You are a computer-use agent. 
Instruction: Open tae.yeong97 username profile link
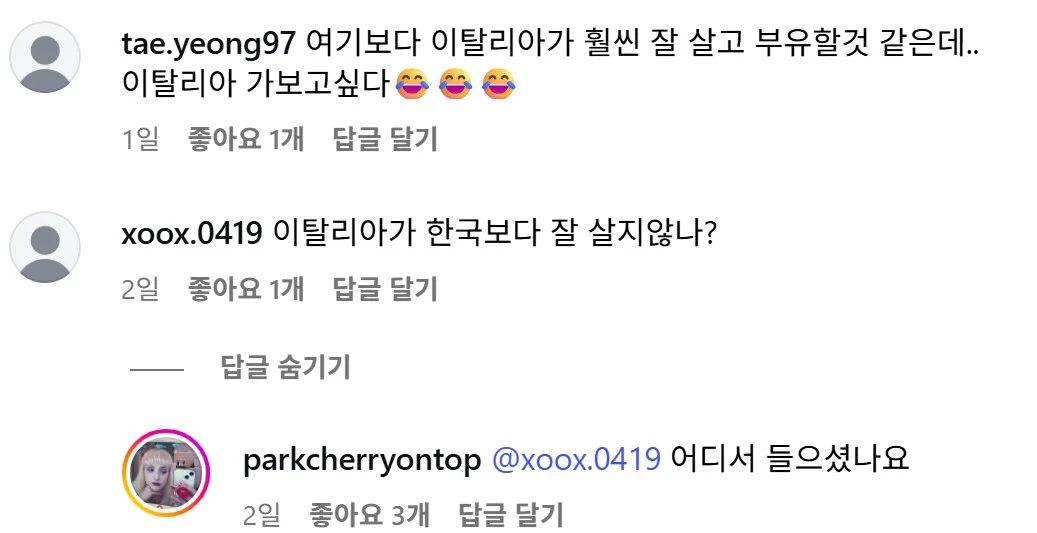pyautogui.click(x=208, y=44)
